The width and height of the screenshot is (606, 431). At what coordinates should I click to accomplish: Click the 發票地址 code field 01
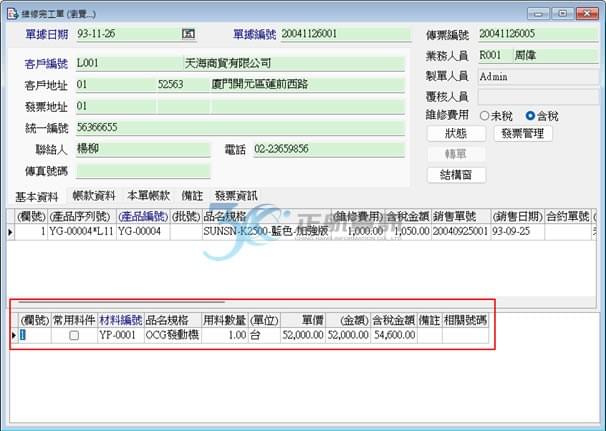point(116,106)
